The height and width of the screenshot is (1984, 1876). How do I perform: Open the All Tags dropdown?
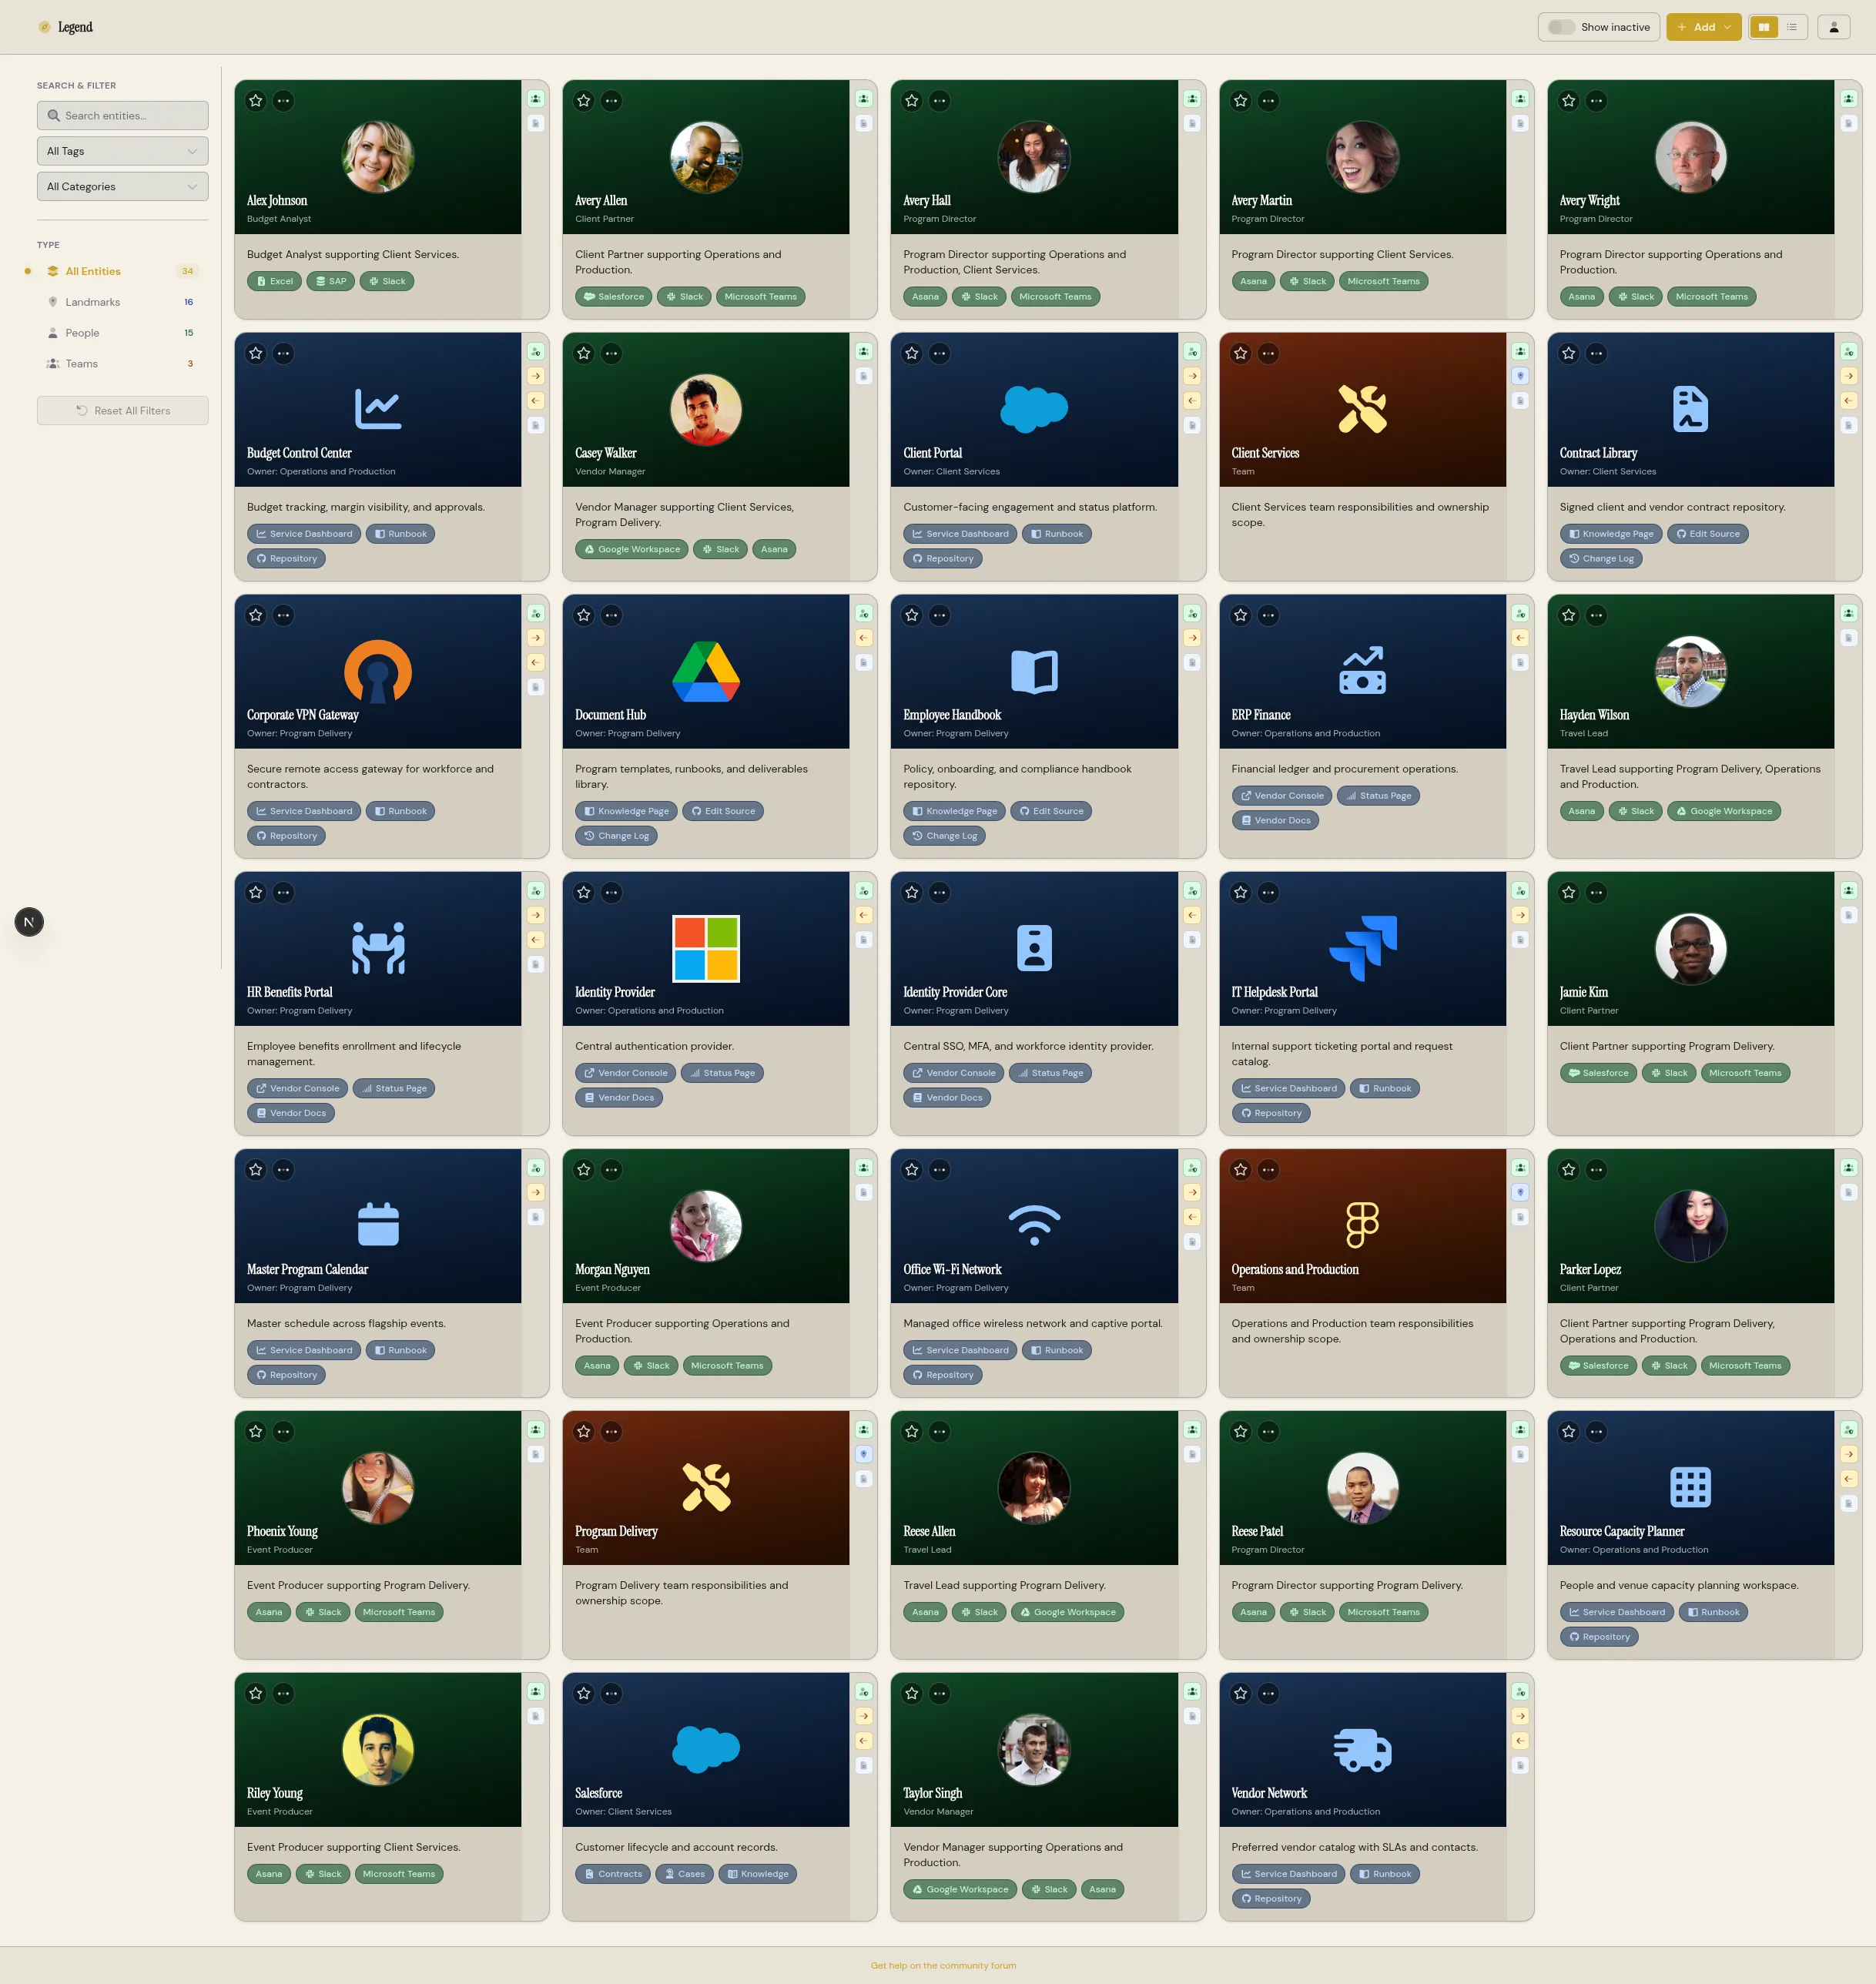123,151
